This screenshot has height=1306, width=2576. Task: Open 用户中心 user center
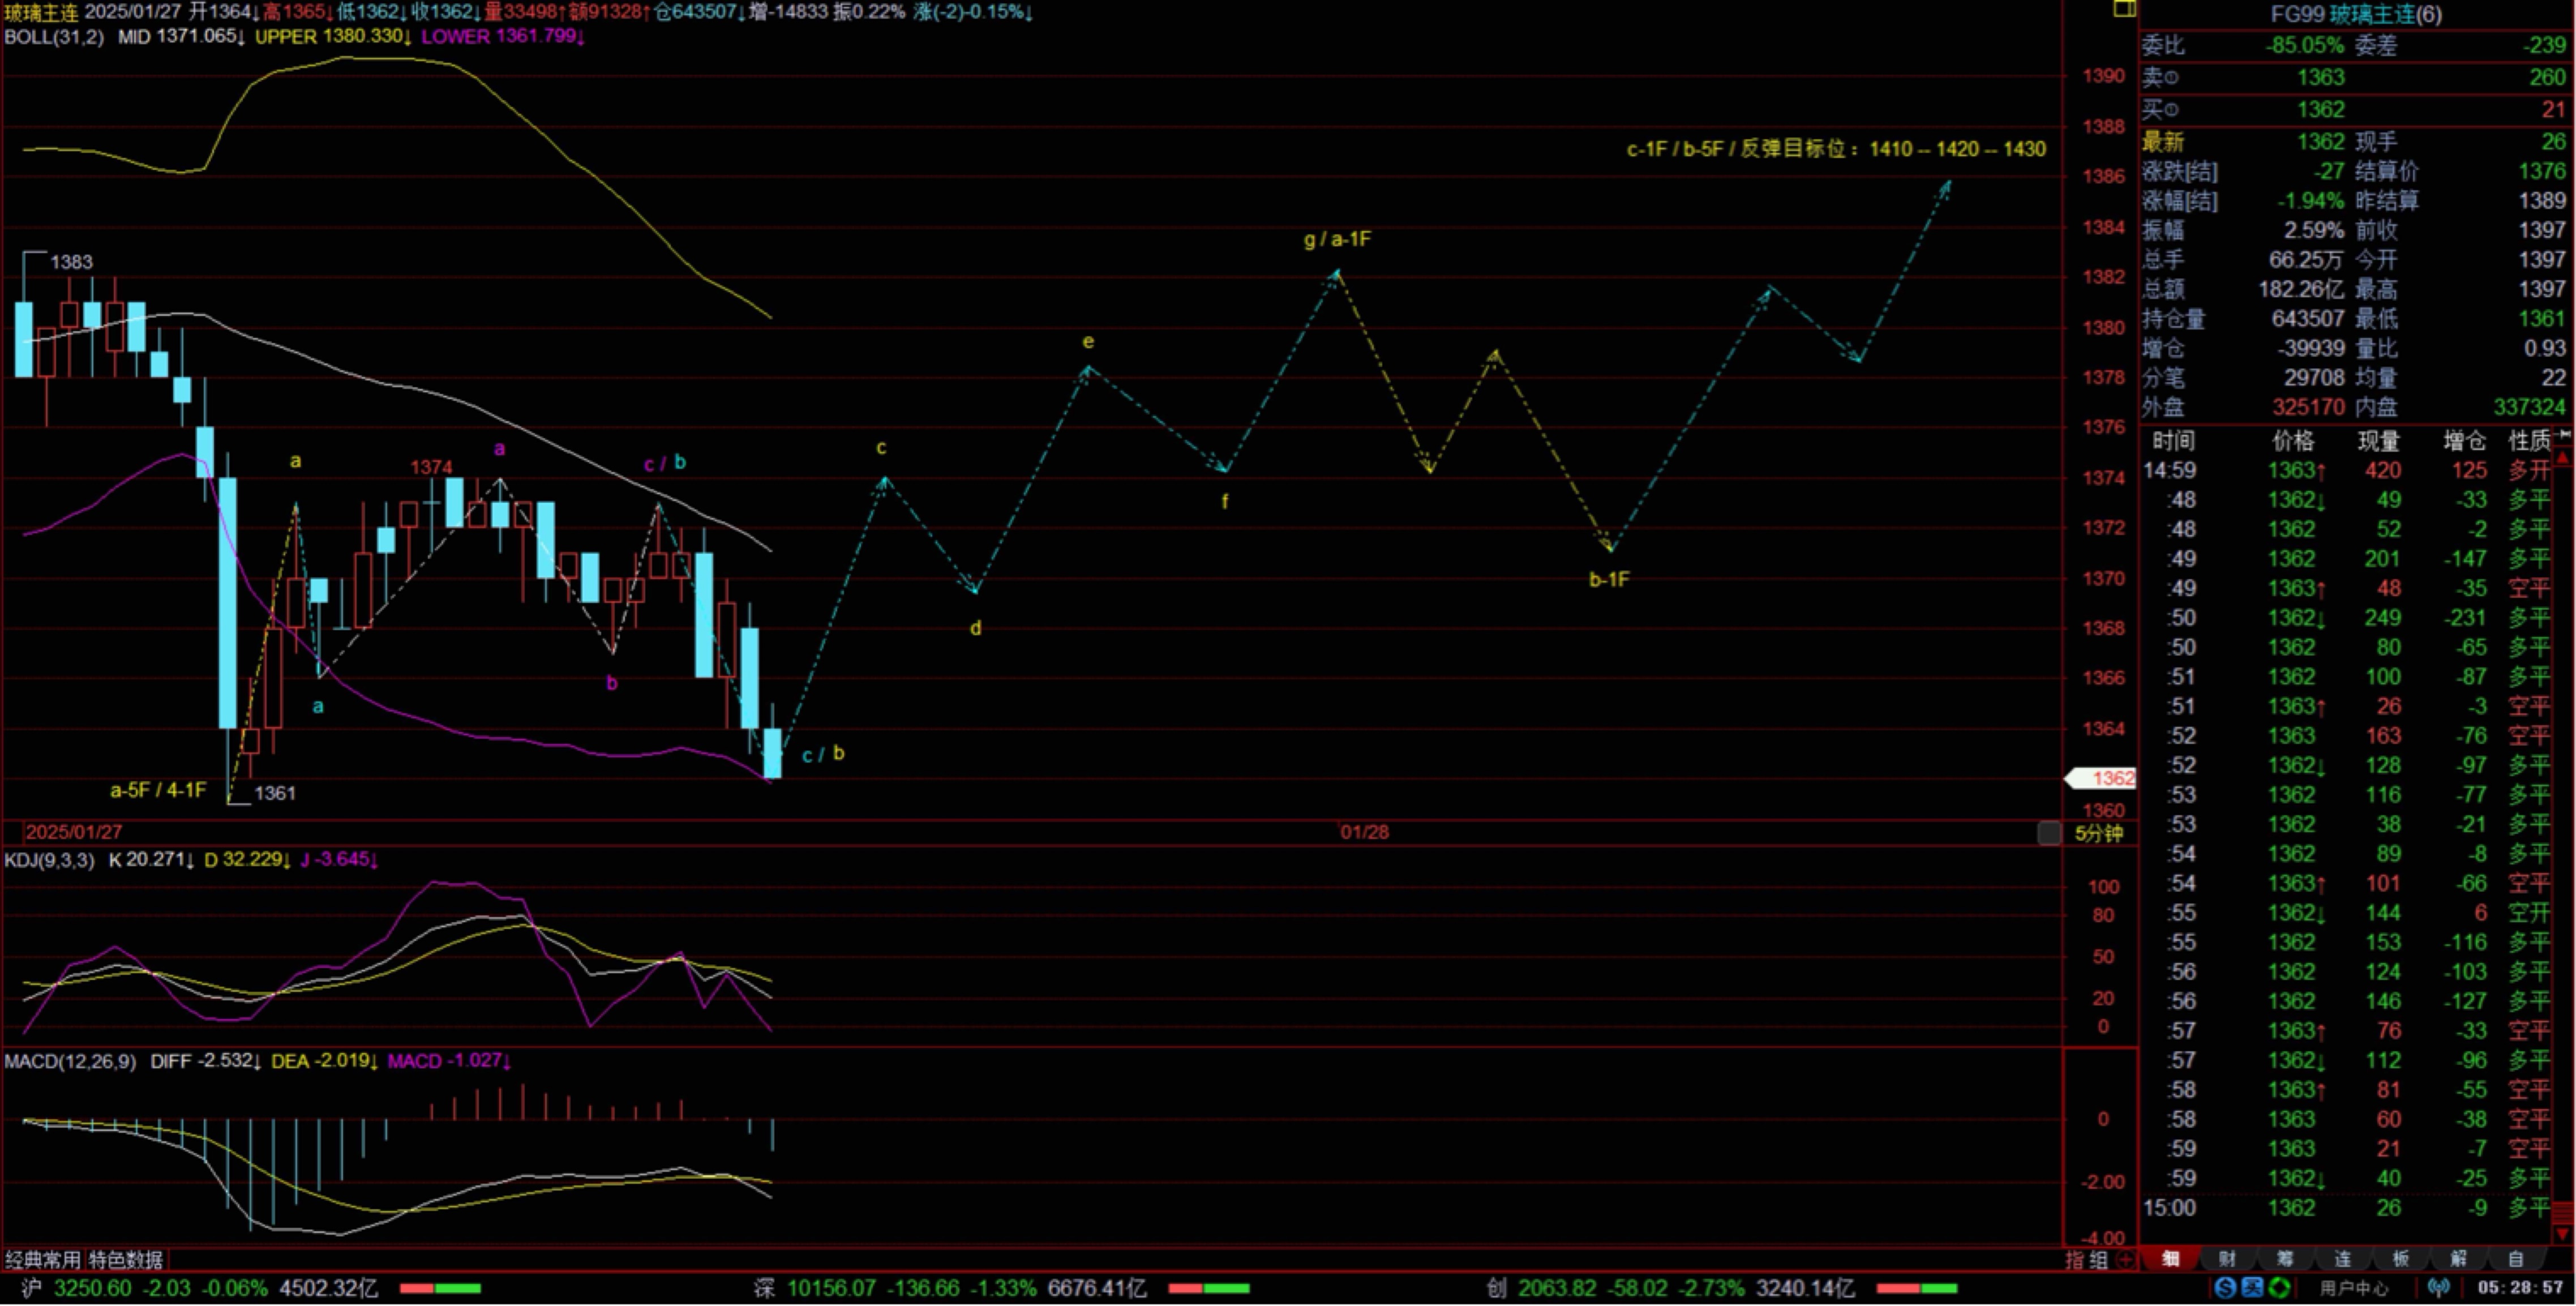pos(2354,1288)
